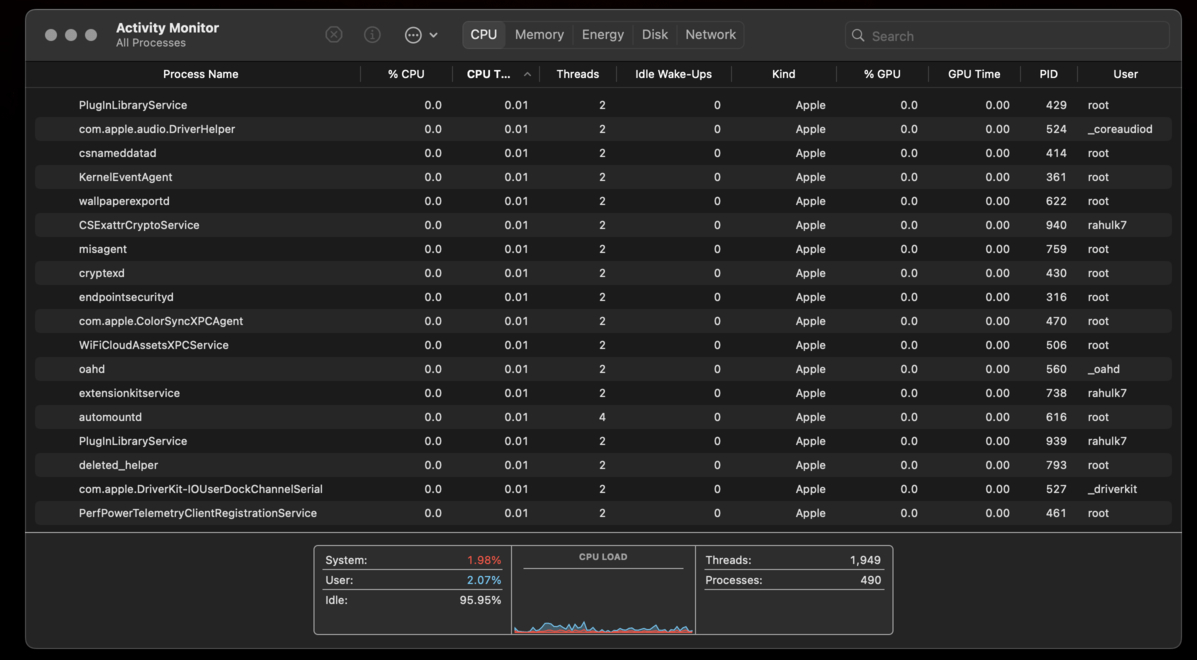The width and height of the screenshot is (1197, 660).
Task: Sort by User column header
Action: pyautogui.click(x=1125, y=75)
